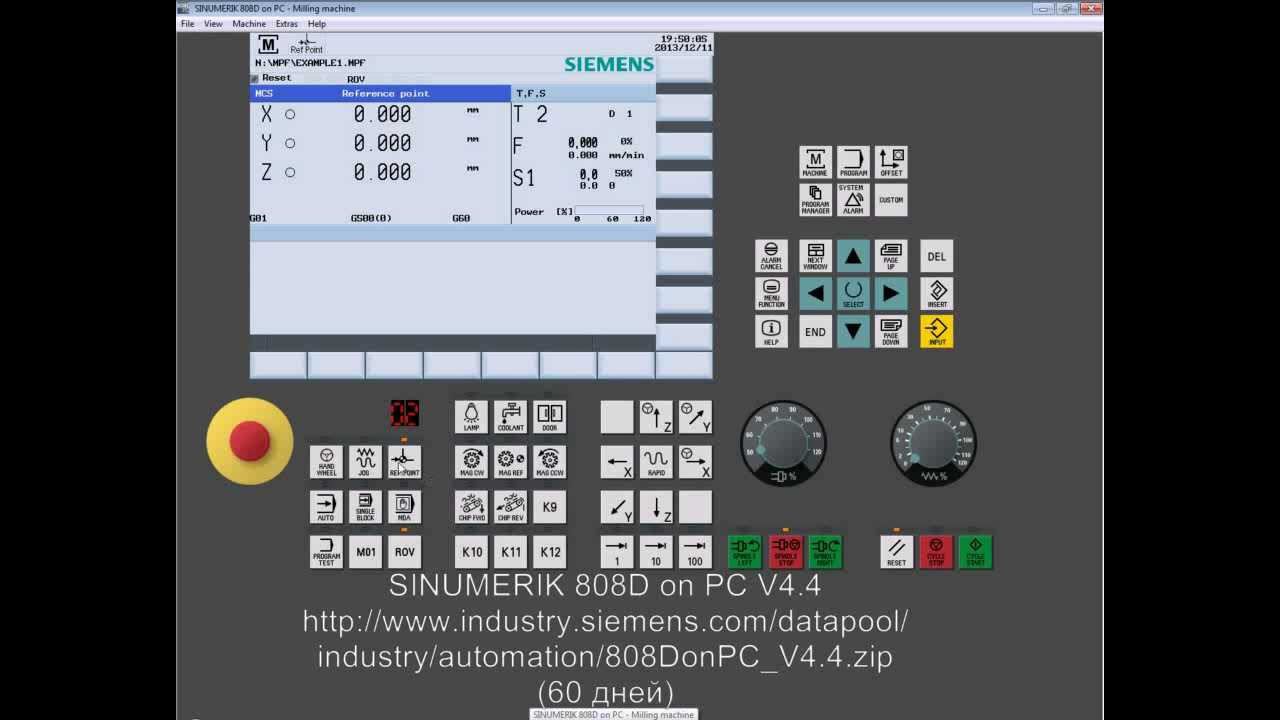This screenshot has width=1280, height=720.
Task: Select the MDA mode key
Action: click(x=404, y=507)
